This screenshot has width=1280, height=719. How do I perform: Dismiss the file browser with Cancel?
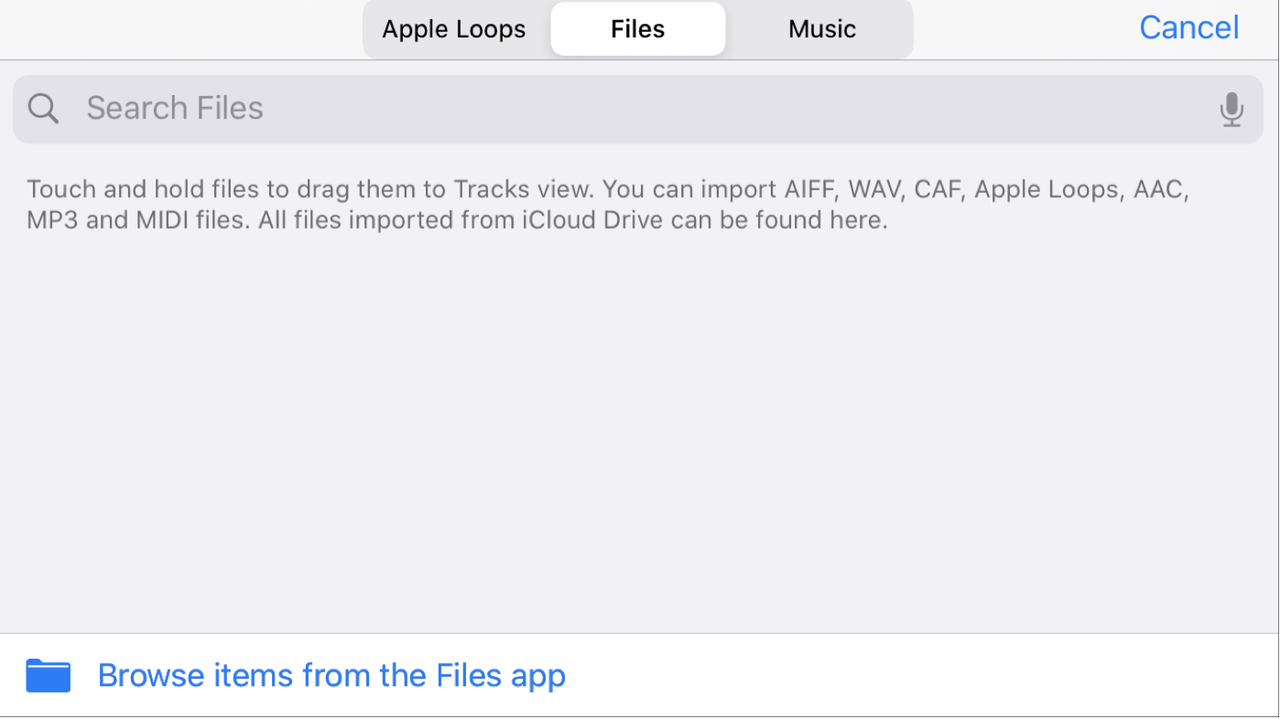point(1189,28)
